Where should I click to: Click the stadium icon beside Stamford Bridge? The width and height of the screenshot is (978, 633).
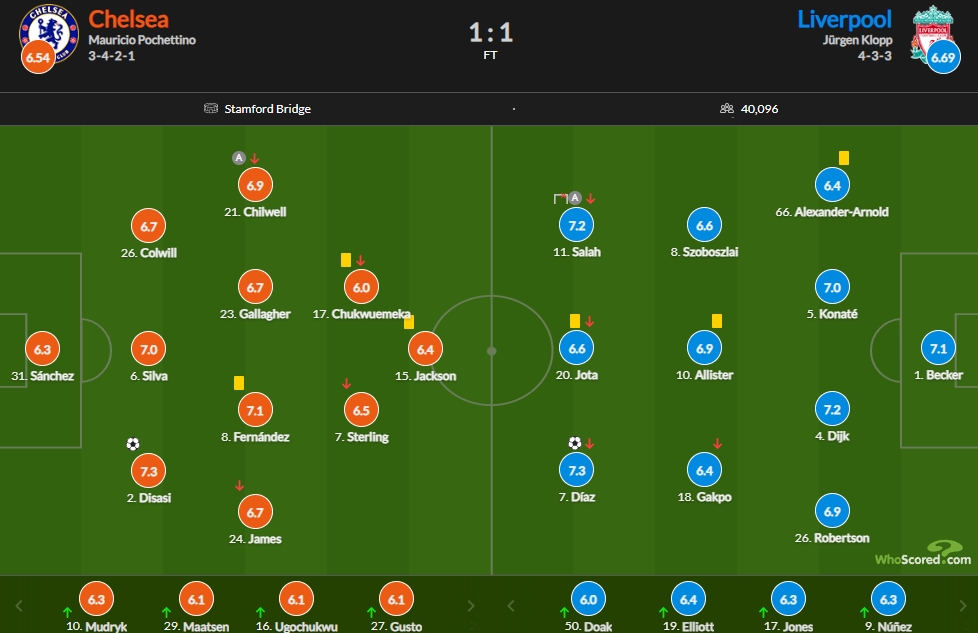coord(211,109)
